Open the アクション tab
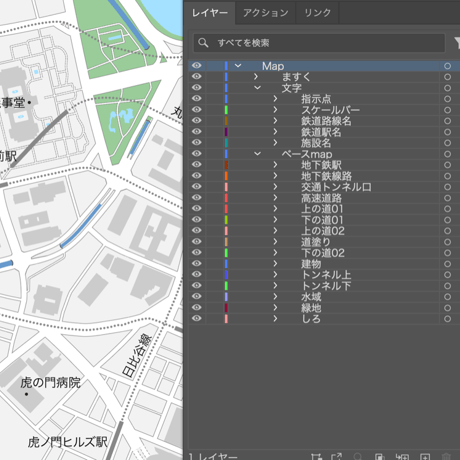 tap(265, 13)
